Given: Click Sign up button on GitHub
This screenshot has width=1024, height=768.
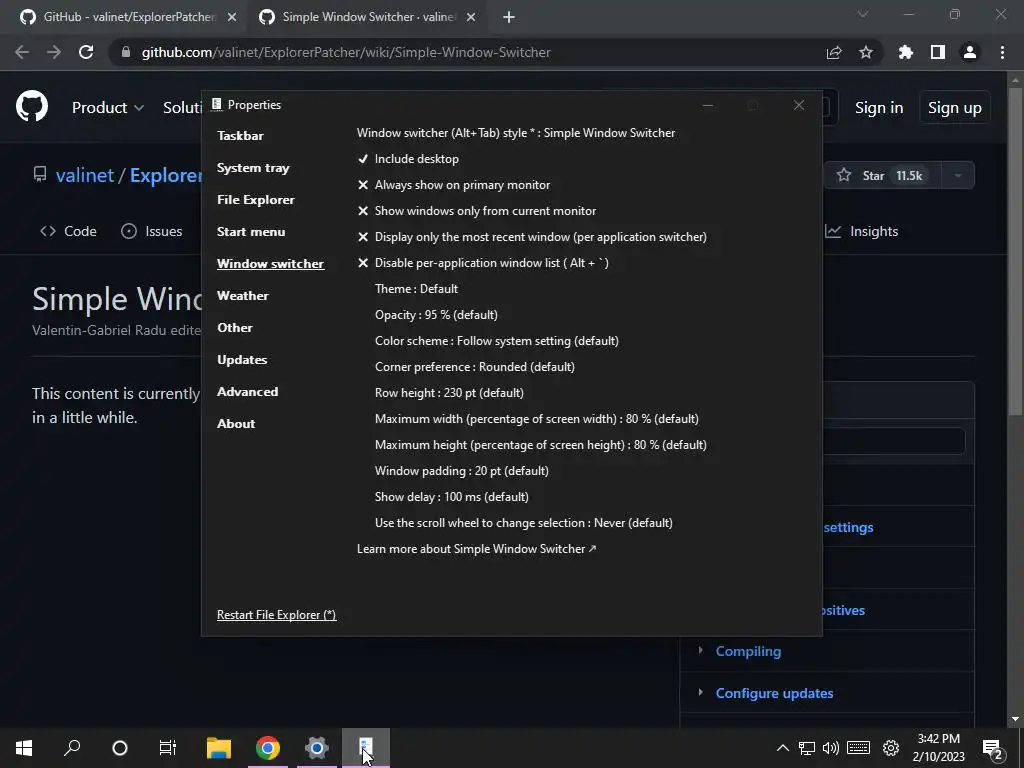Looking at the screenshot, I should [x=955, y=108].
